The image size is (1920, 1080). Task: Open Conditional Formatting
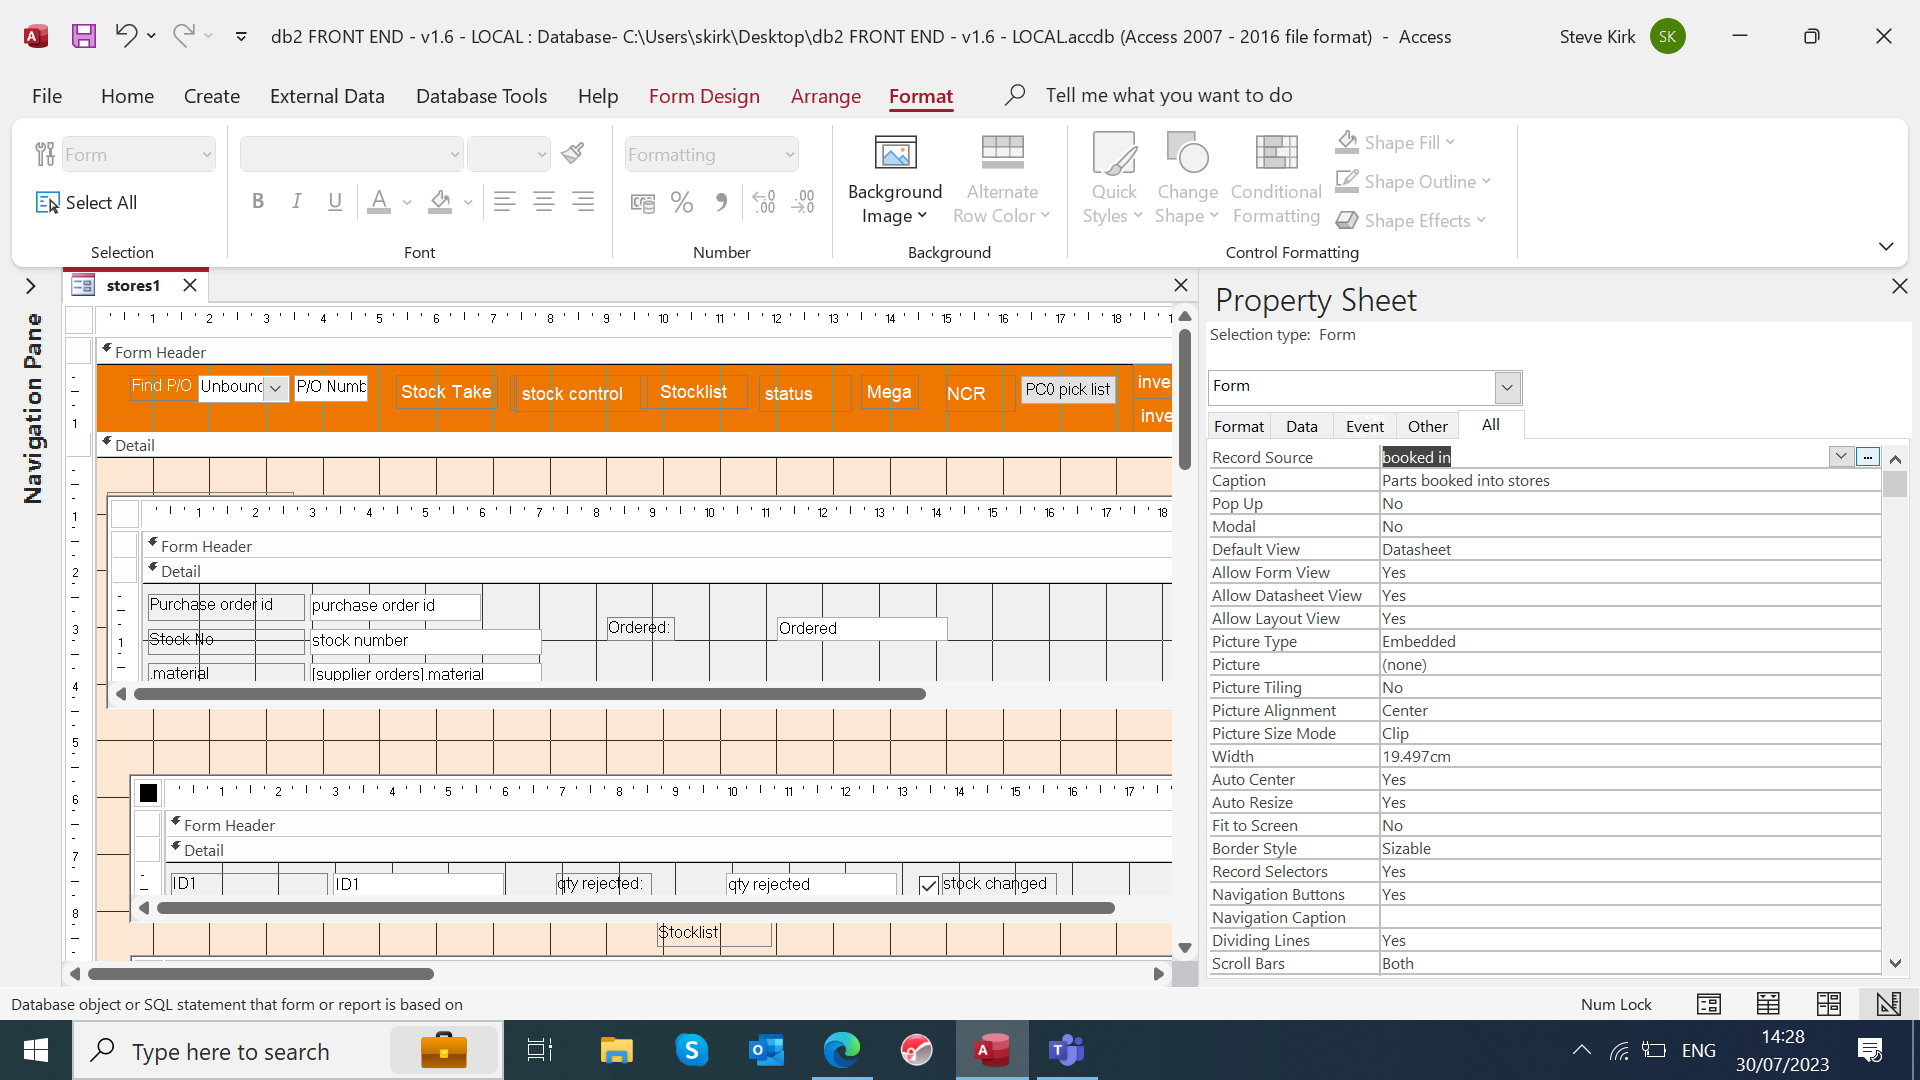1276,180
